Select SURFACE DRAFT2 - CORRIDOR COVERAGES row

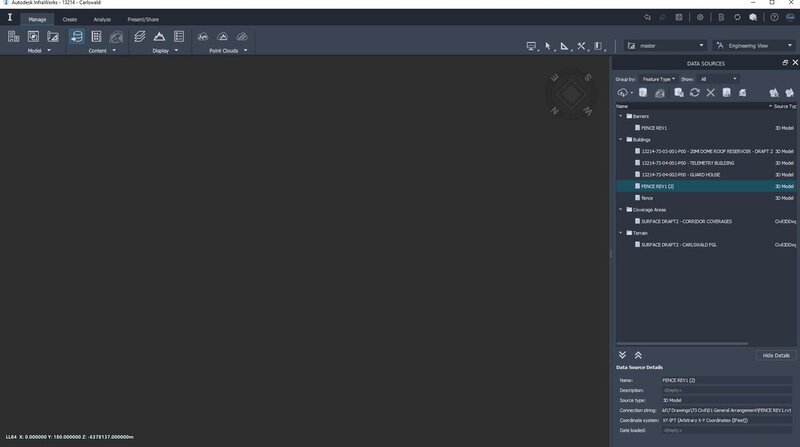[x=706, y=221]
